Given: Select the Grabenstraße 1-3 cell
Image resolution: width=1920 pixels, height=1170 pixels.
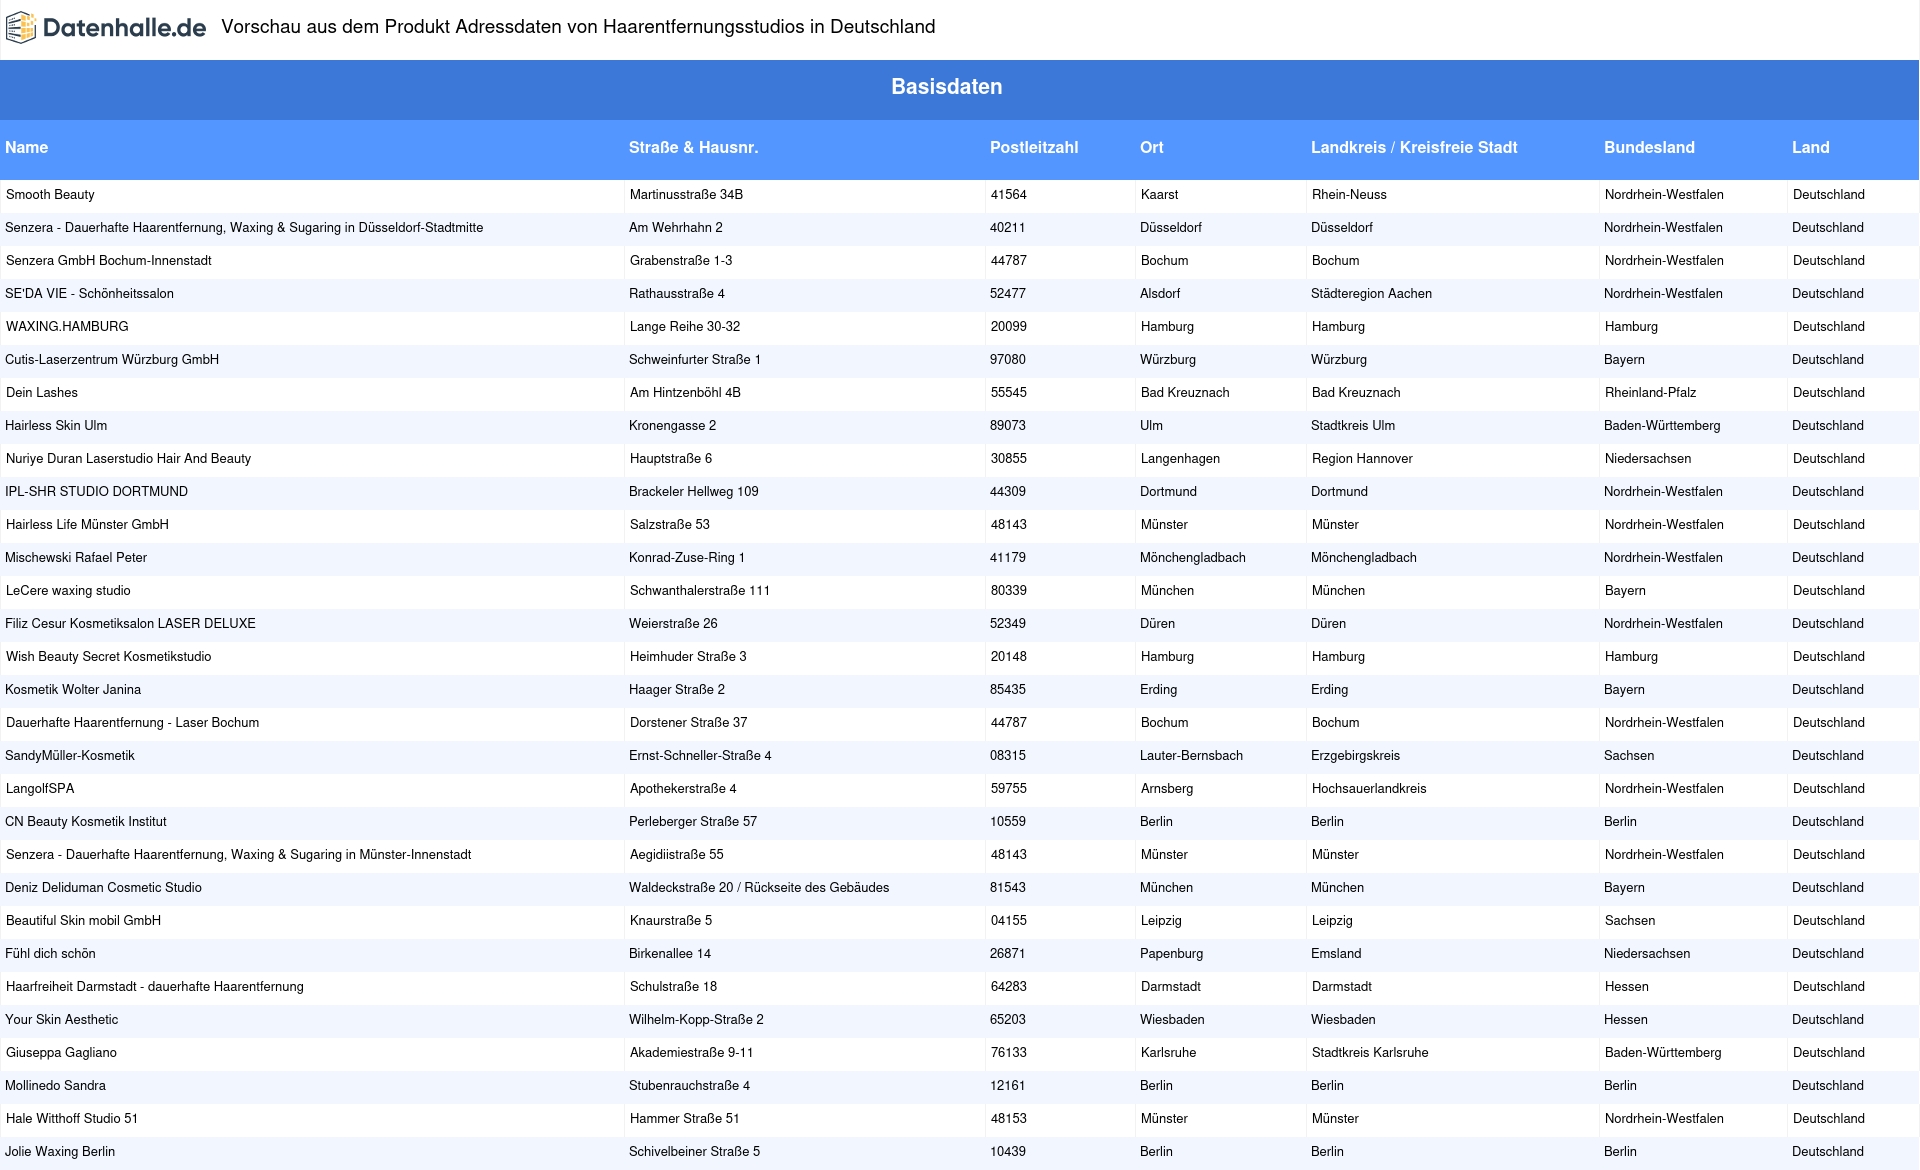Looking at the screenshot, I should point(681,261).
